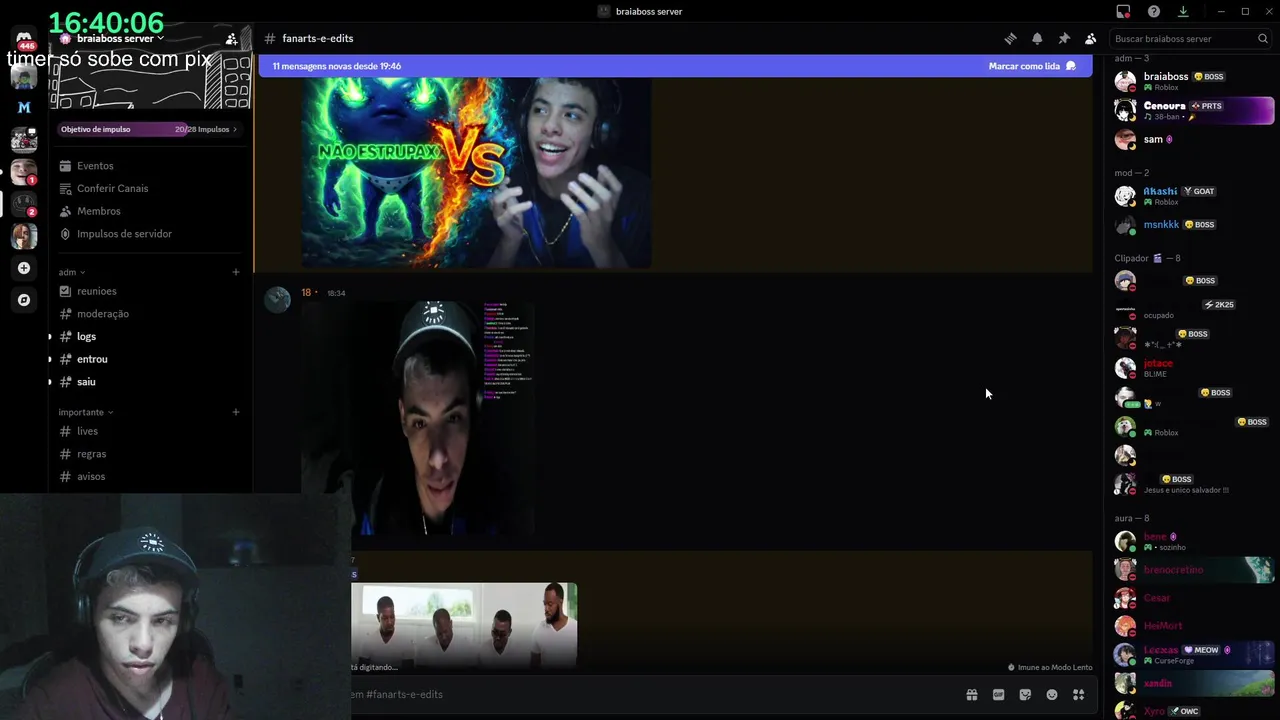
Task: Open brenocretino member profile
Action: click(x=1194, y=570)
